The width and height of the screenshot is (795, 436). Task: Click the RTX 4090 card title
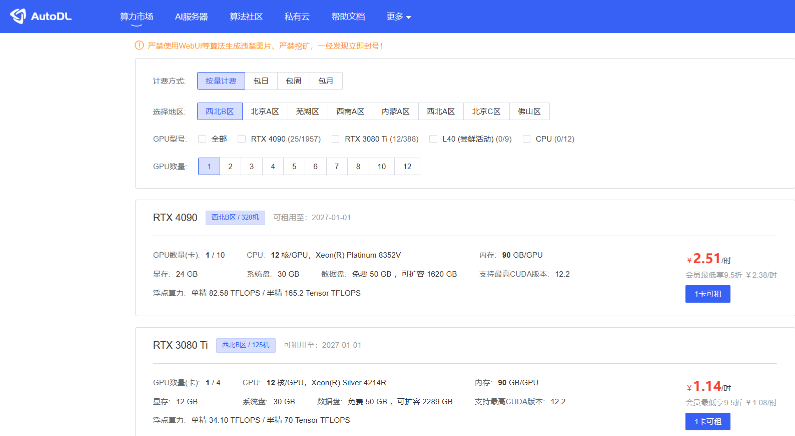(x=175, y=217)
